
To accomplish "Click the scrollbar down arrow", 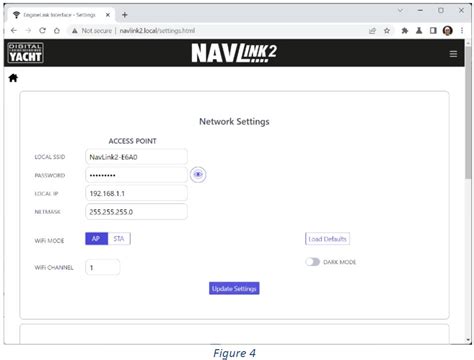I will 469,340.
